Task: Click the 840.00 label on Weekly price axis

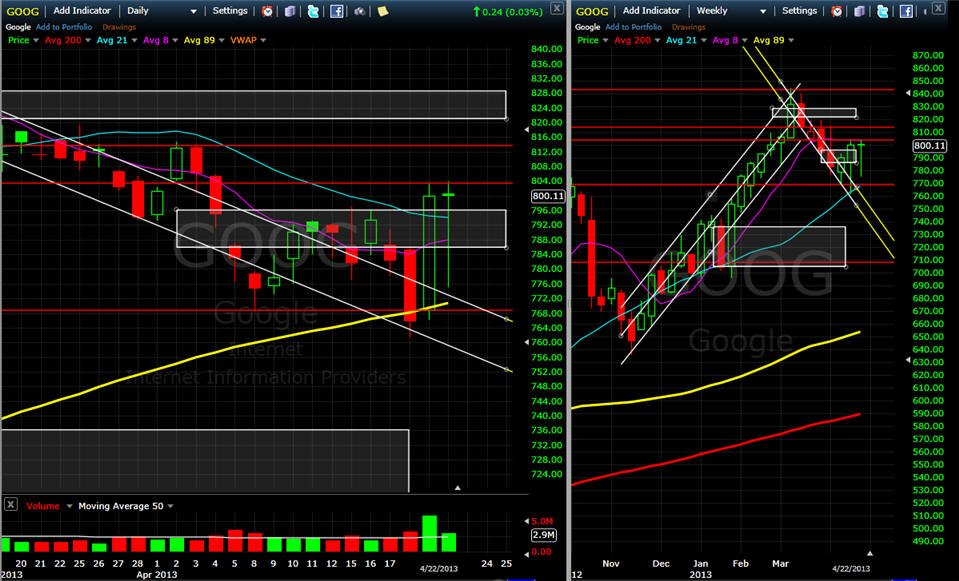Action: click(928, 94)
